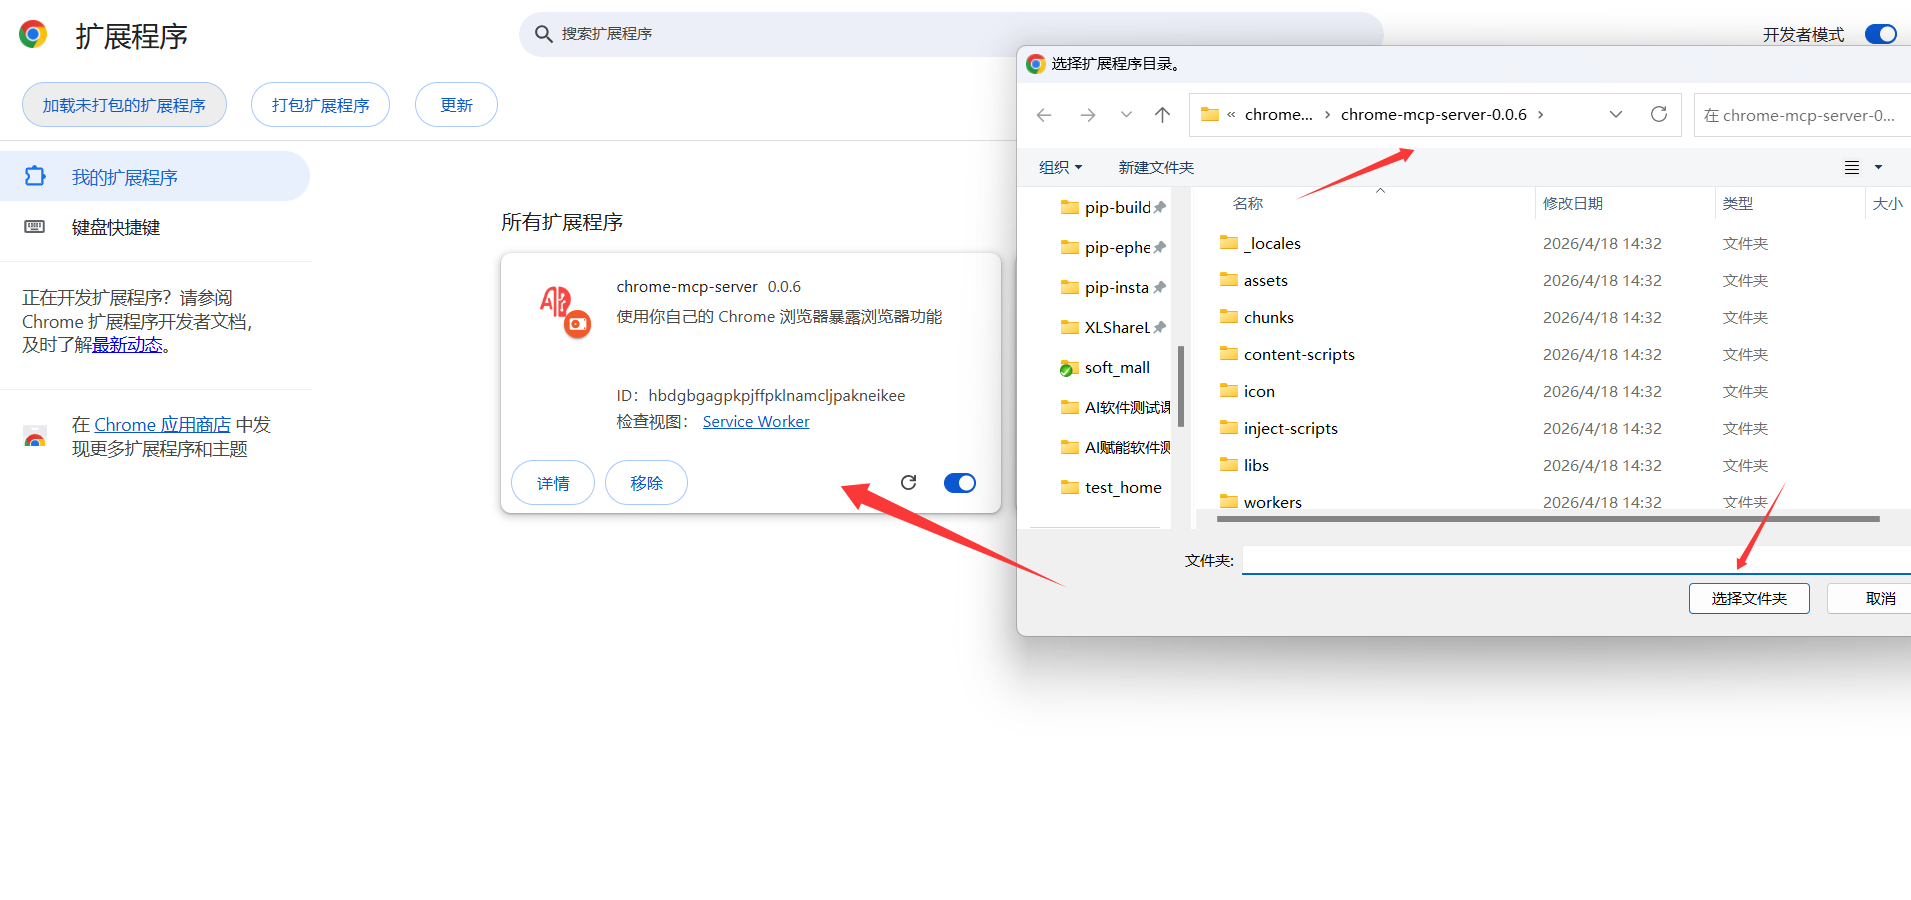Reload the chrome-mcp-server extension
Image resolution: width=1911 pixels, height=900 pixels.
(908, 483)
